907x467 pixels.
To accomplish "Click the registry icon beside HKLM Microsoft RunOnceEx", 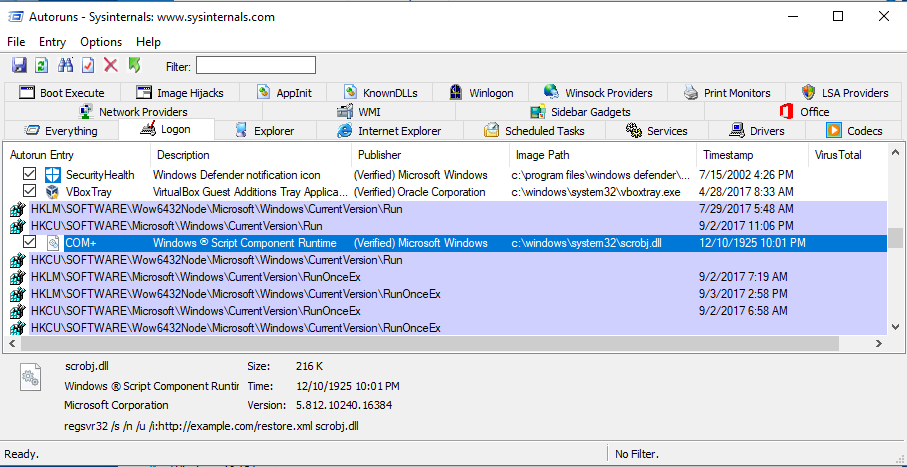I will [x=18, y=277].
